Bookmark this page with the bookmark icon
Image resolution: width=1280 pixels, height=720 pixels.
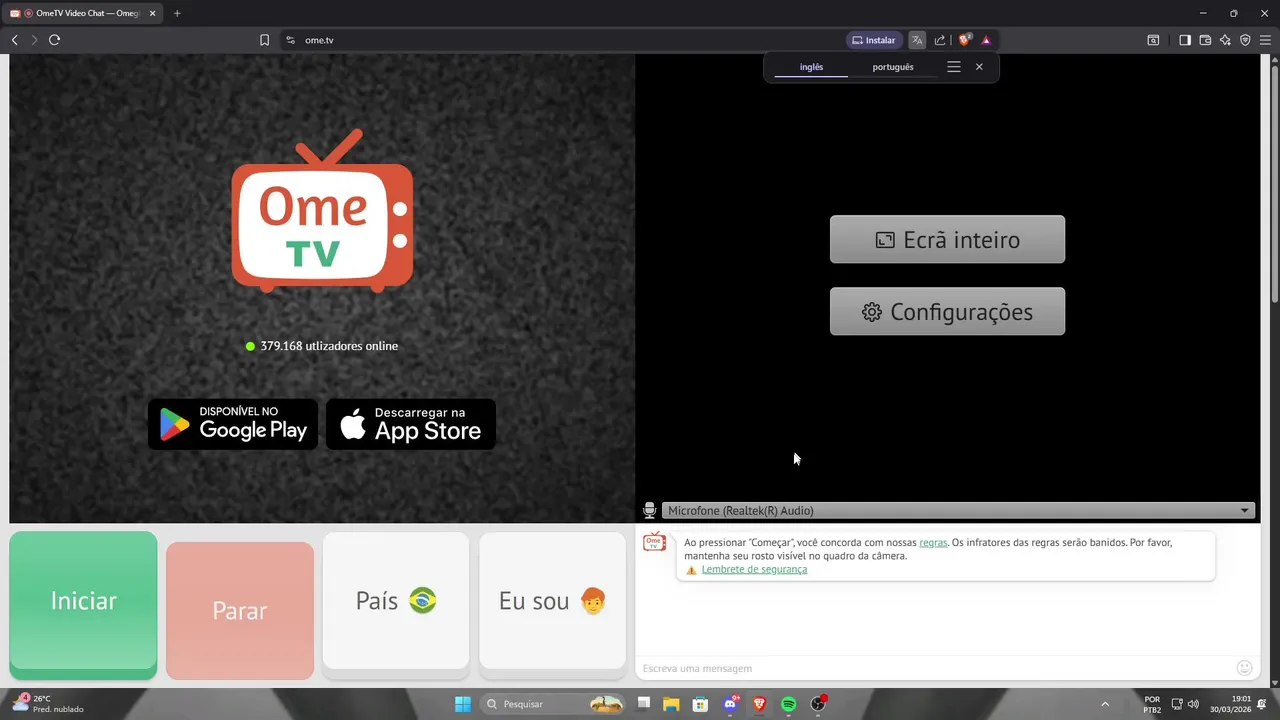[265, 40]
